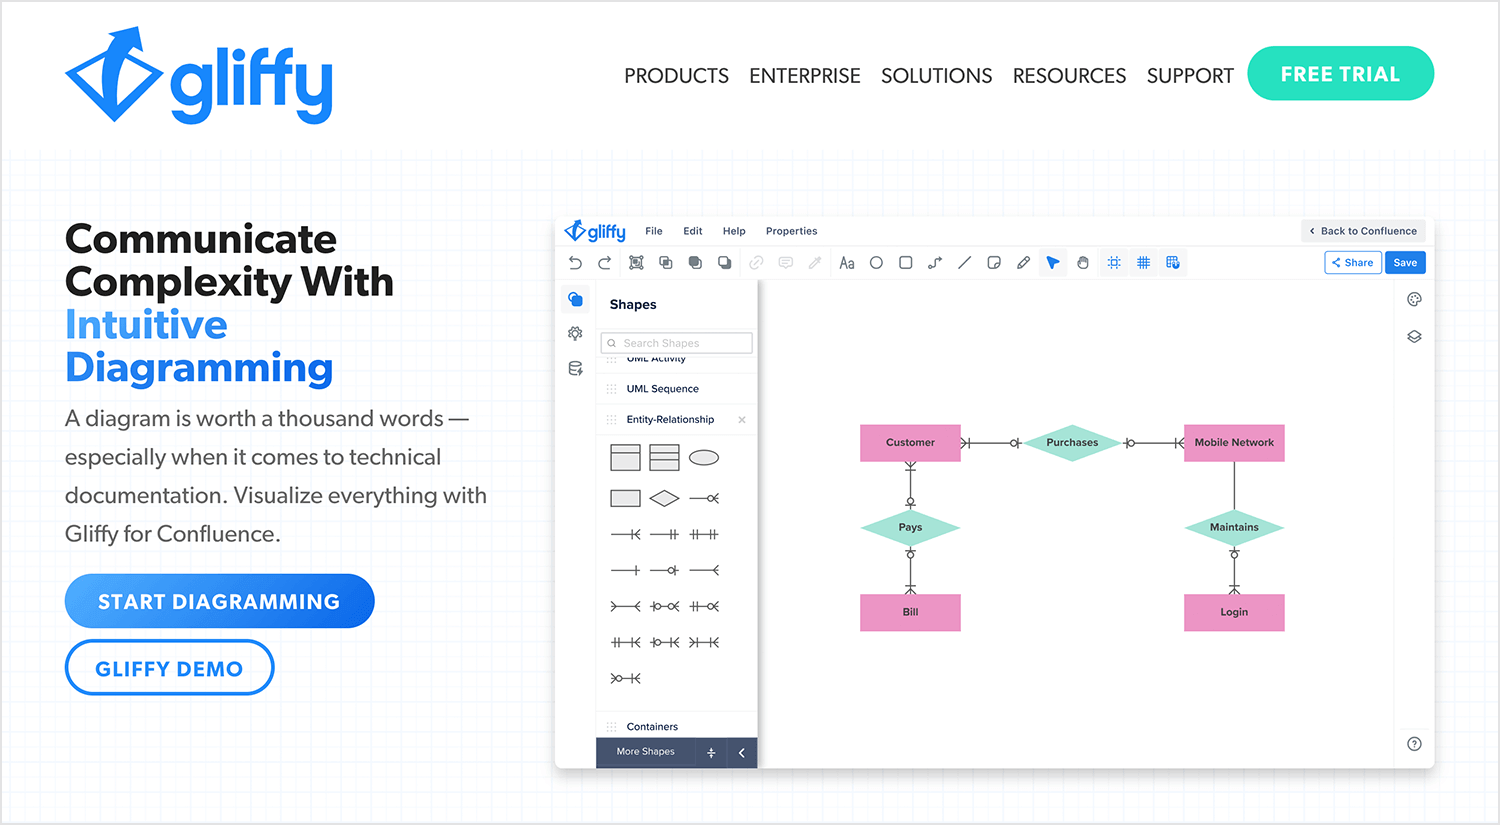Select the connector tool
Viewport: 1500px width, 825px height.
tap(935, 263)
